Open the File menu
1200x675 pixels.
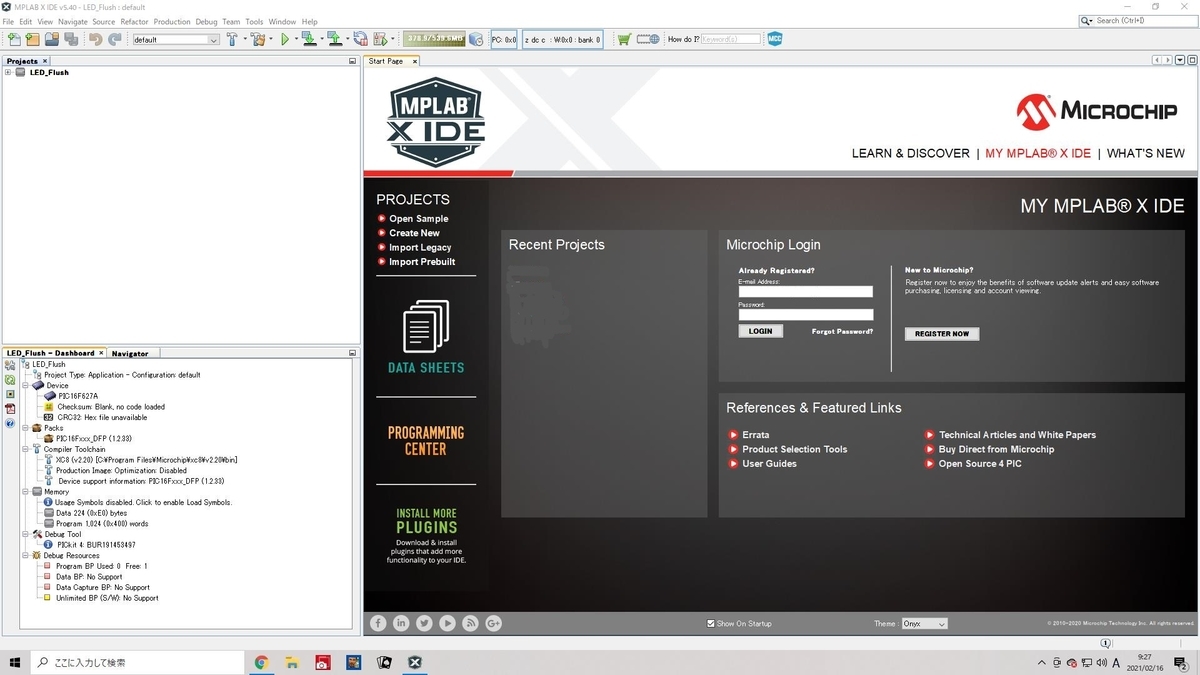coord(8,21)
